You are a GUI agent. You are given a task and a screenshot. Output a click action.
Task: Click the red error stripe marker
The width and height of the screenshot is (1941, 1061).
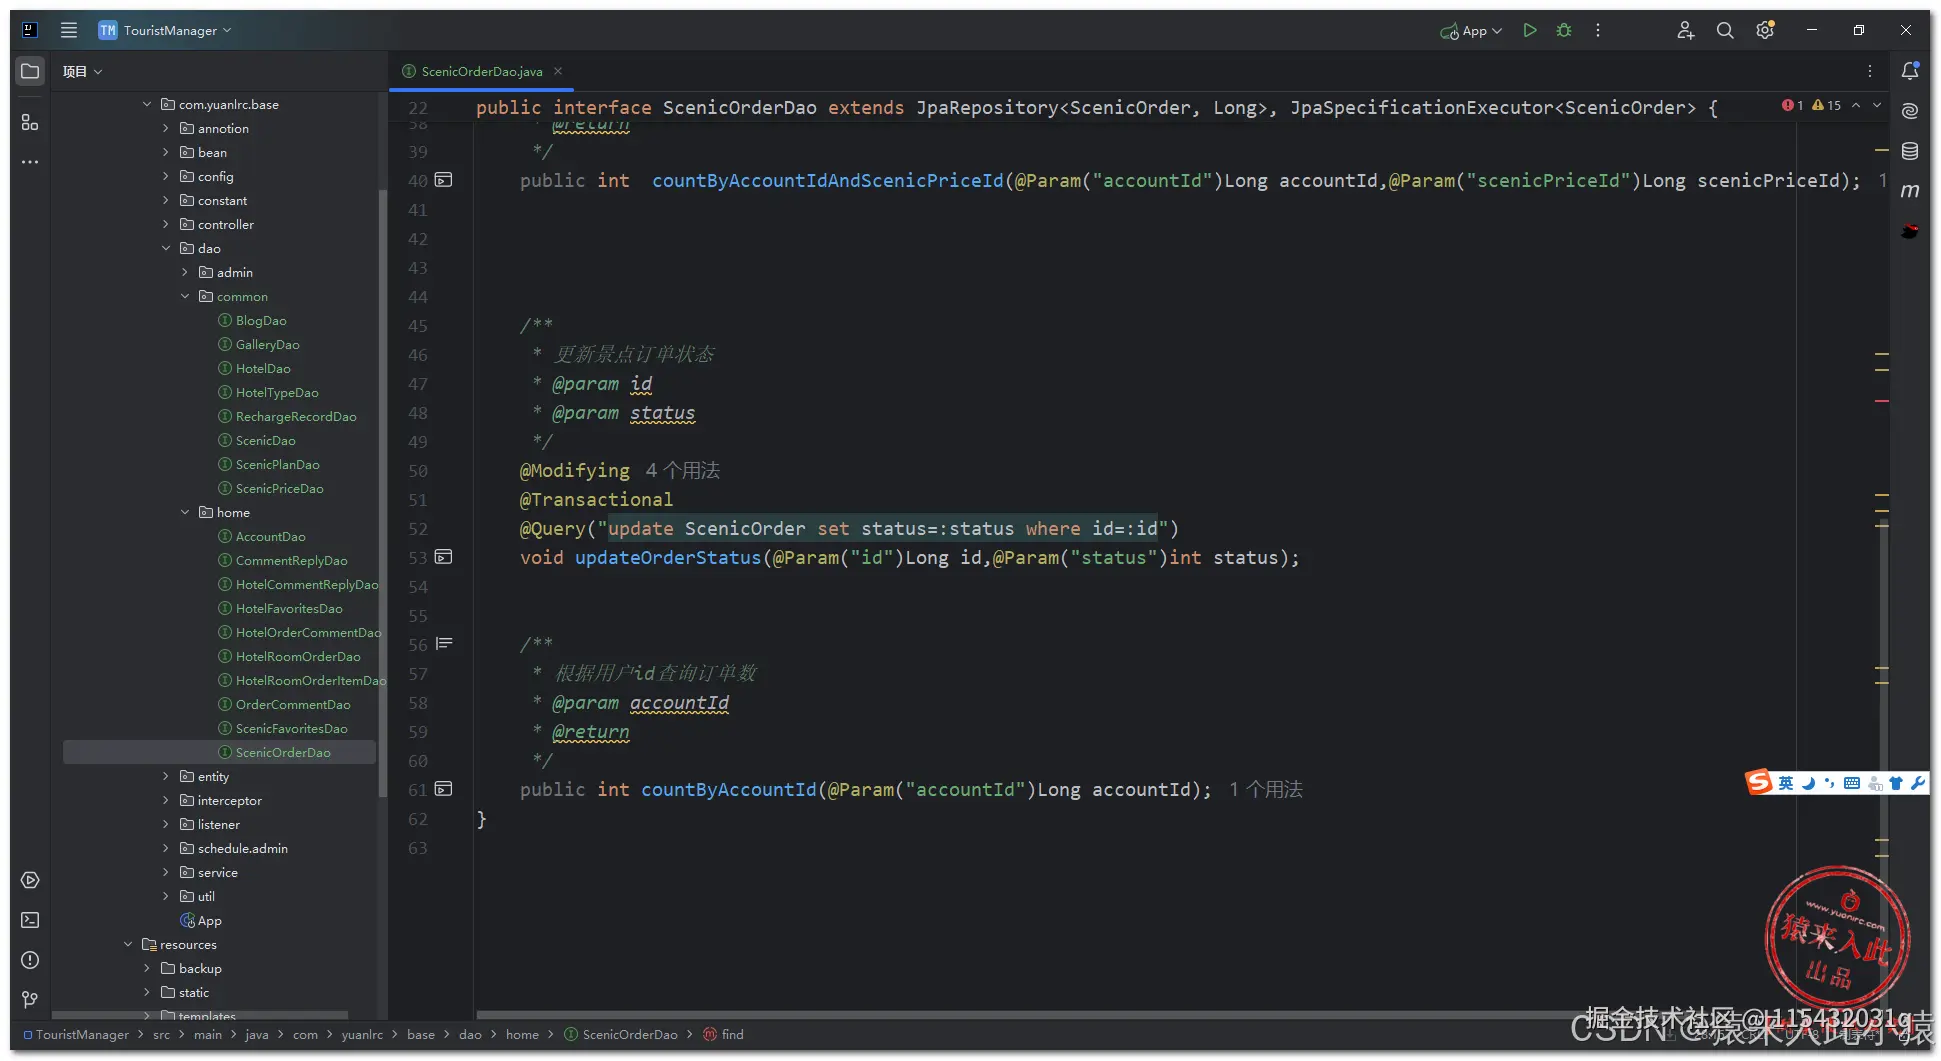[x=1882, y=401]
